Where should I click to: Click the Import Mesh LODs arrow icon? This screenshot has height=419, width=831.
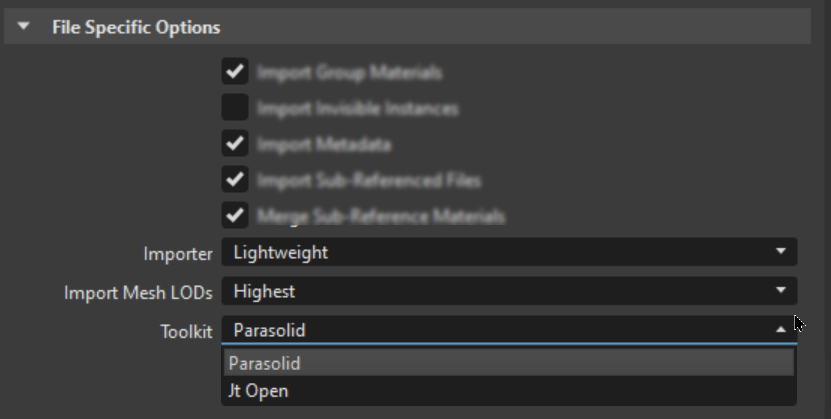[x=781, y=292]
